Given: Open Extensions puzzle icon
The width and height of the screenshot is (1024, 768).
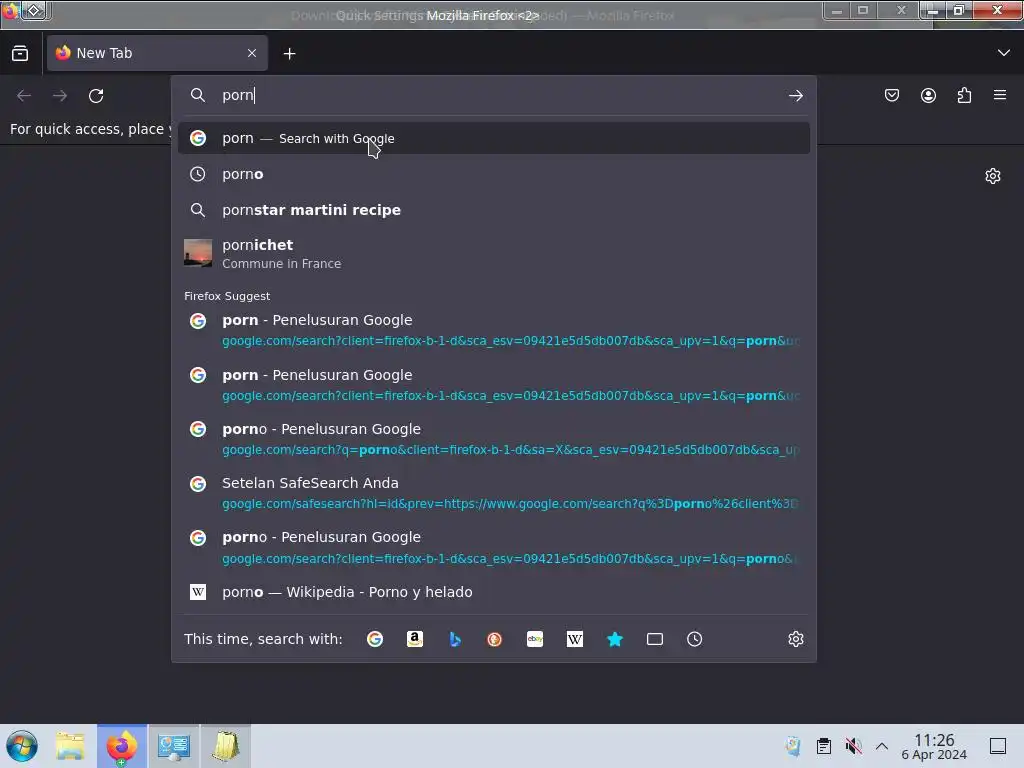Looking at the screenshot, I should point(964,95).
